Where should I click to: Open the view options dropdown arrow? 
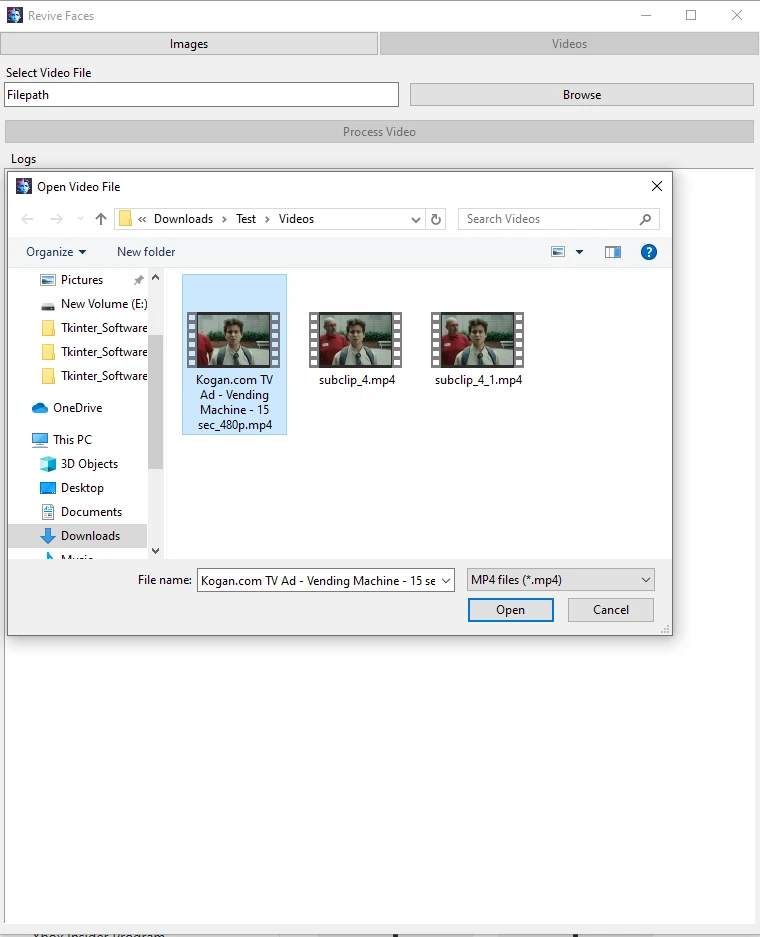point(580,252)
